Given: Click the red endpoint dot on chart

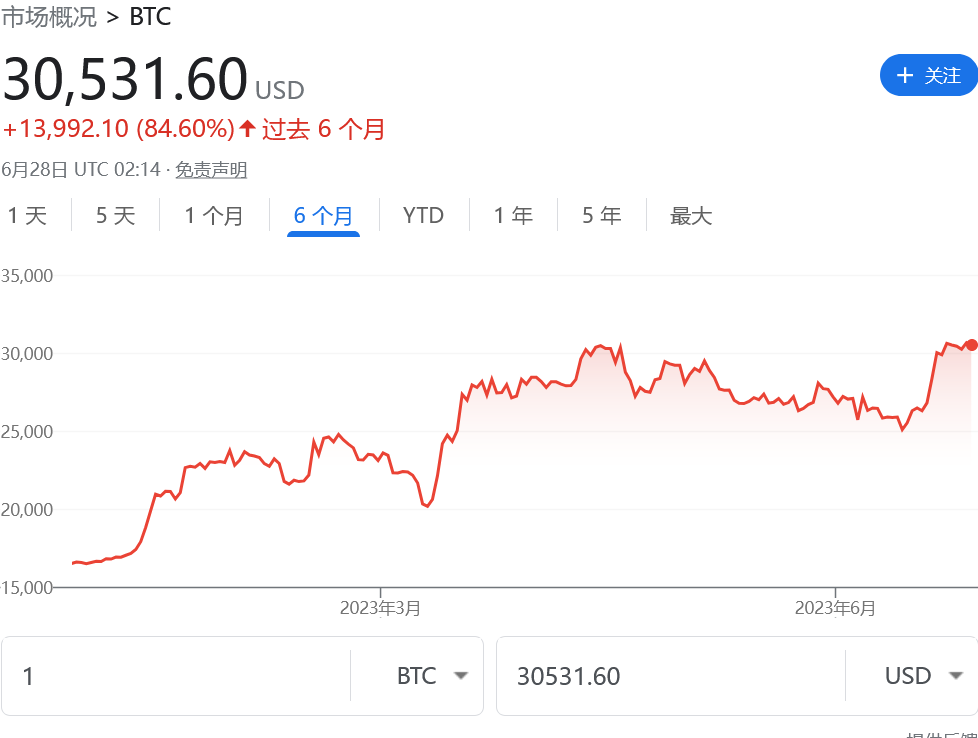Looking at the screenshot, I should click(x=971, y=344).
